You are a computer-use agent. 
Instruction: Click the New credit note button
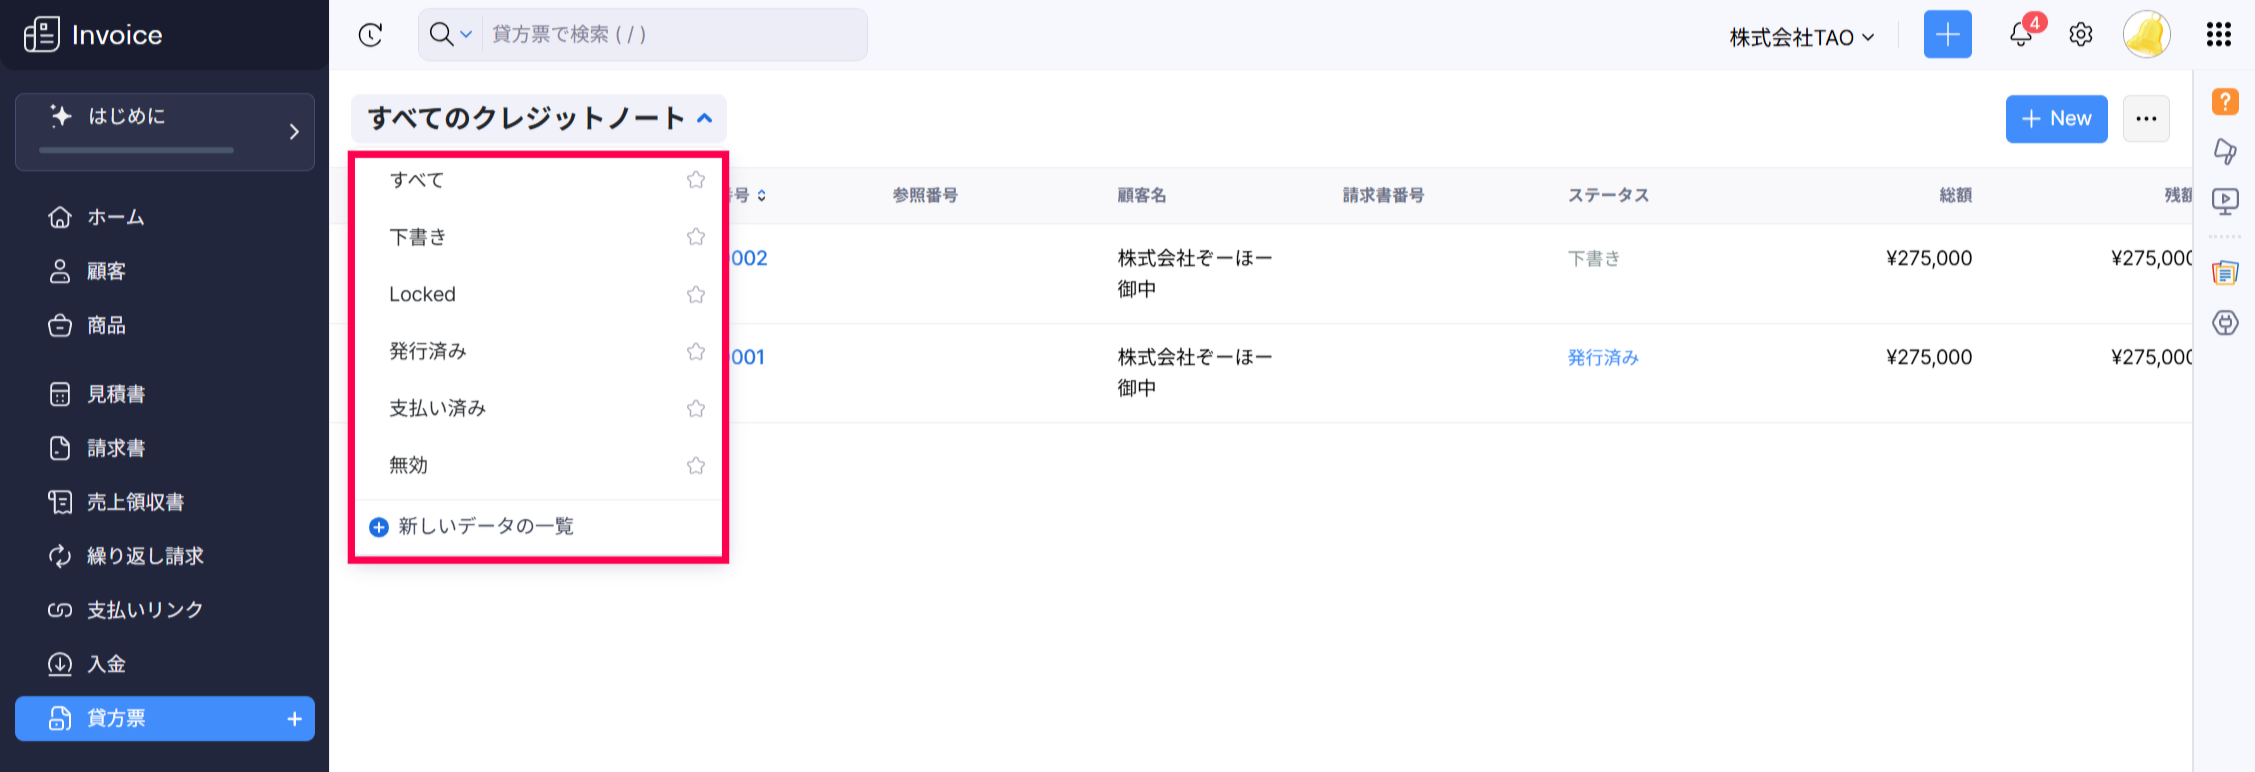click(x=2056, y=119)
